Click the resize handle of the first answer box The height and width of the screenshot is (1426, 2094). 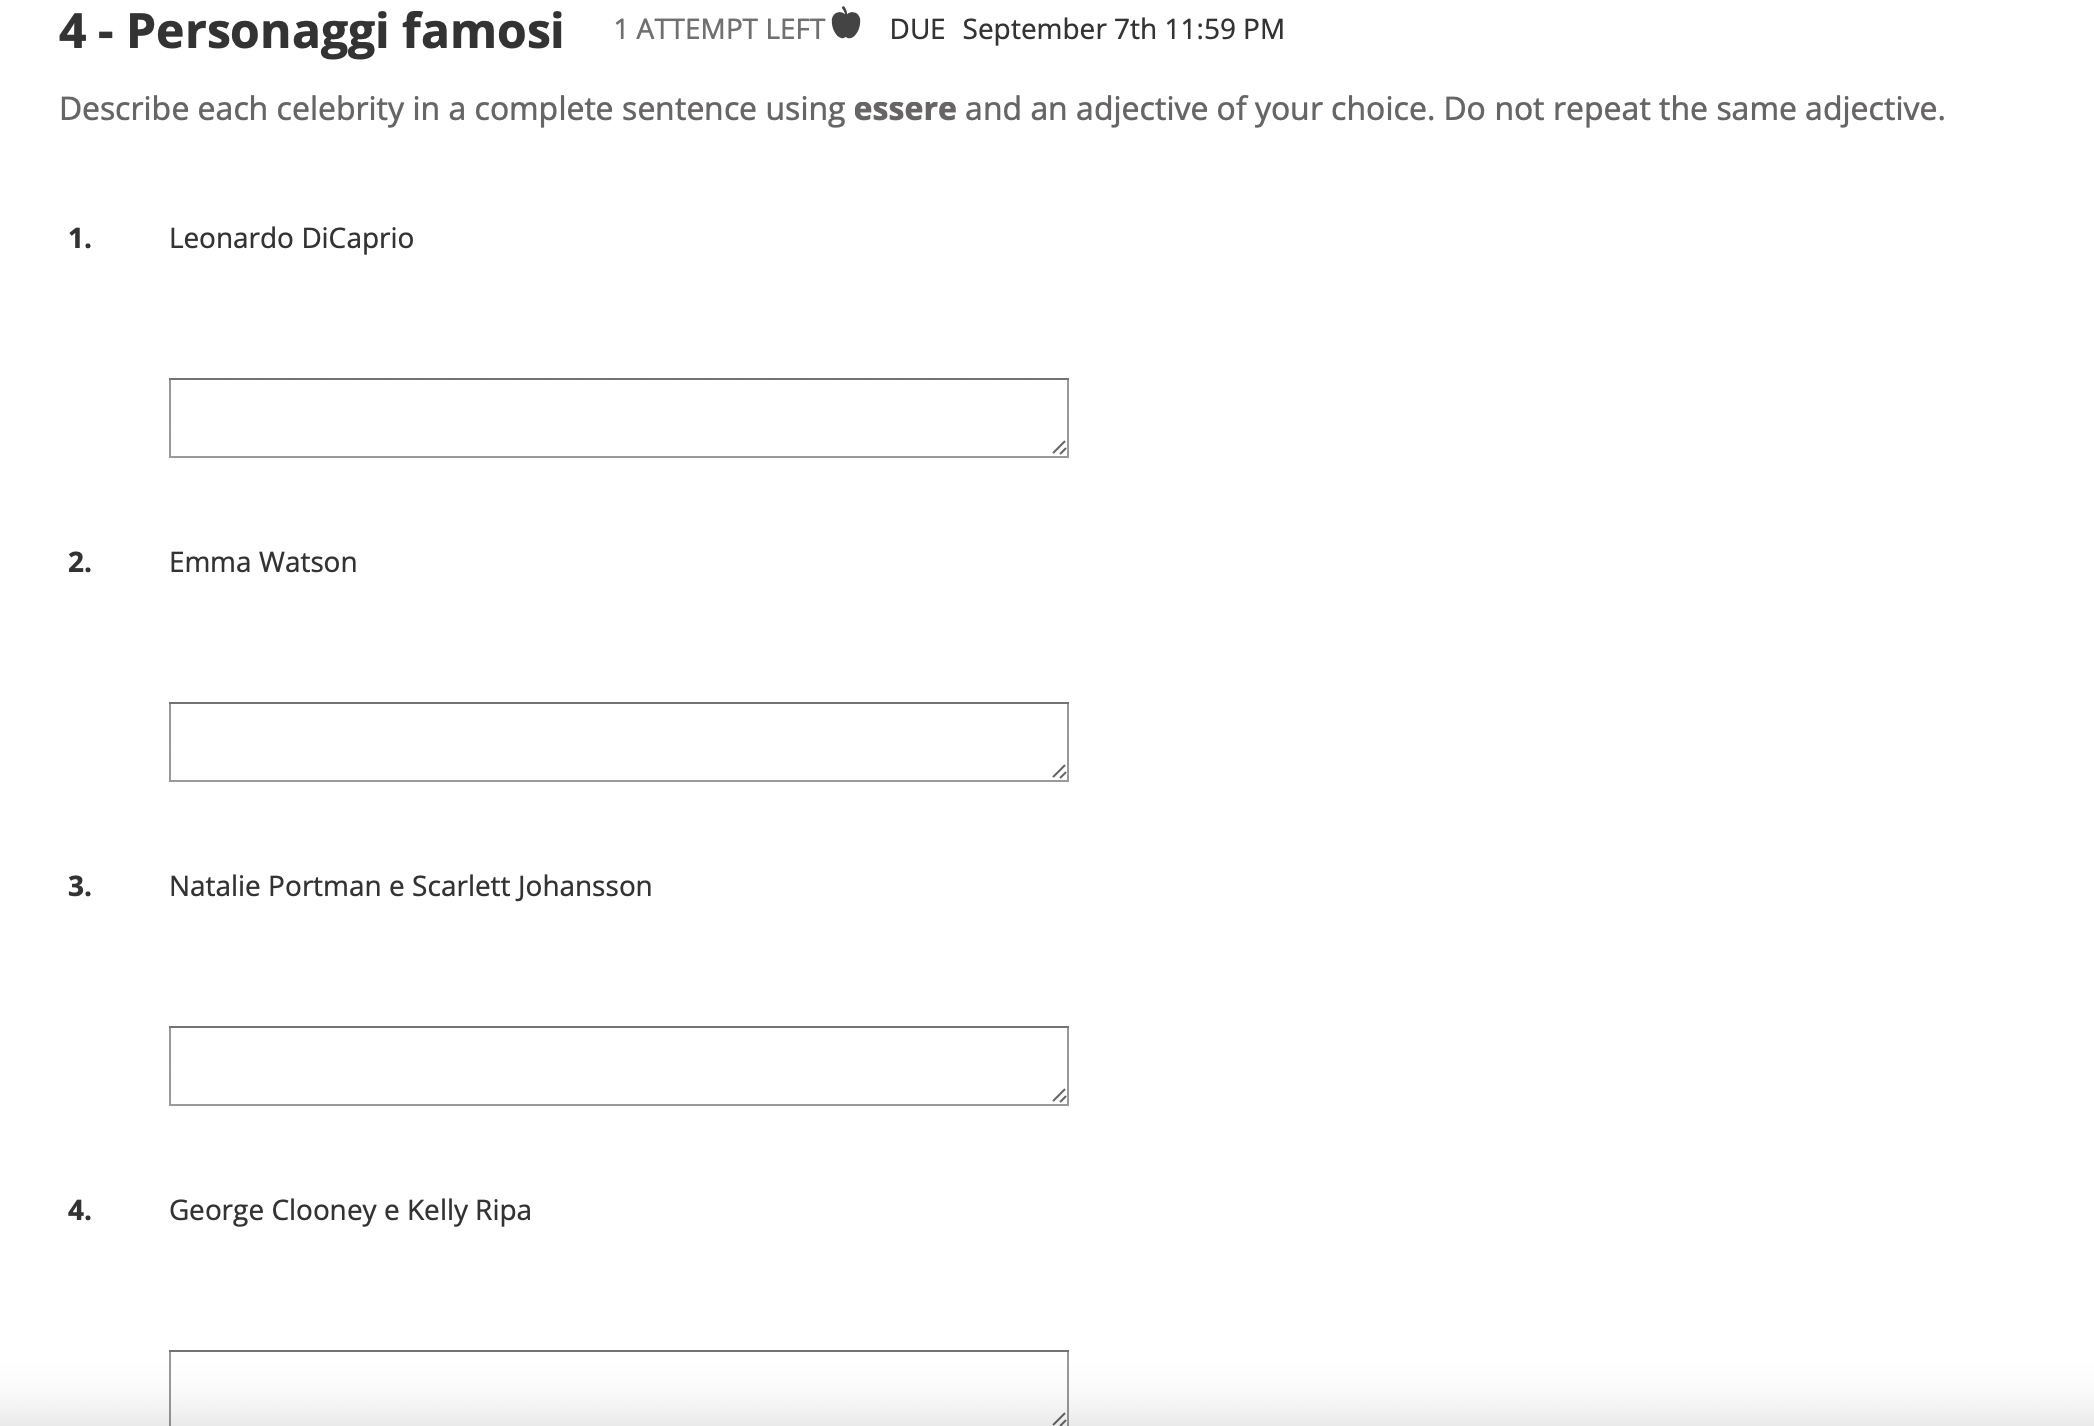(x=1058, y=450)
